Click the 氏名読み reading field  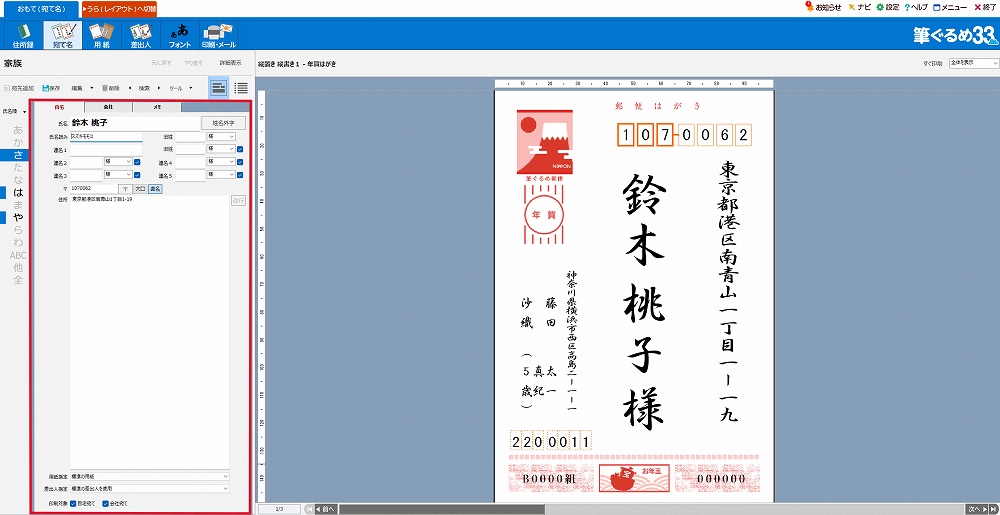pos(106,136)
